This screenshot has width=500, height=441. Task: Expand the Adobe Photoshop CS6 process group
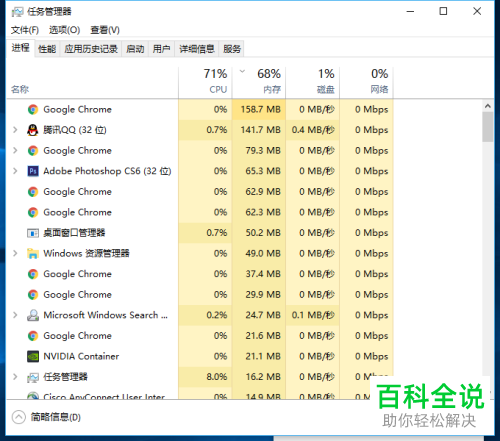click(x=15, y=171)
